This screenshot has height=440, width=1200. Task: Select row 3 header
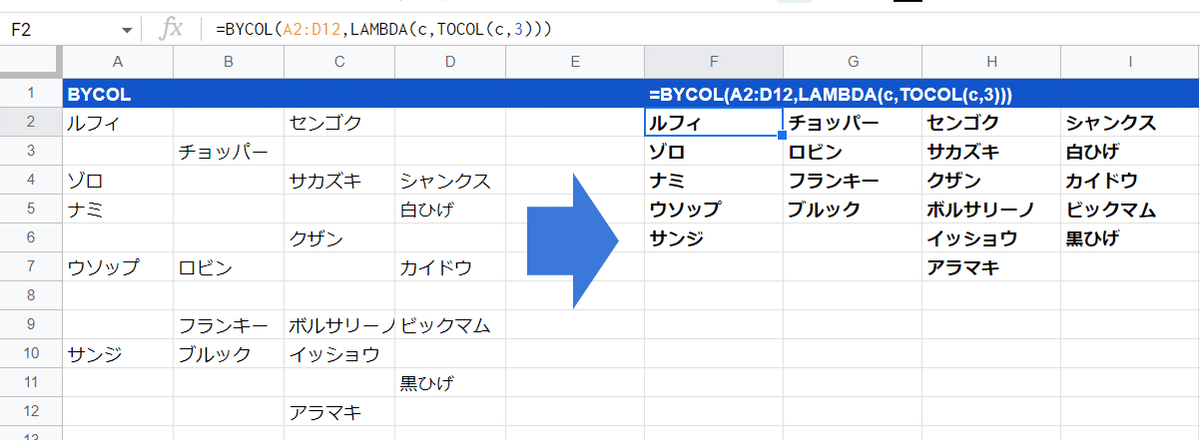click(31, 153)
